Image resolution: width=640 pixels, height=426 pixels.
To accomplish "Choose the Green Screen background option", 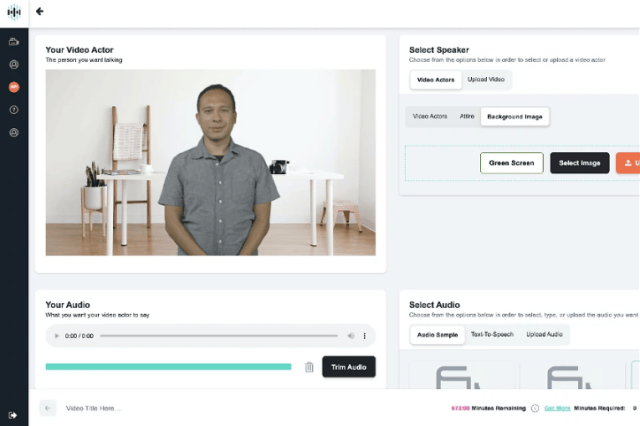I will [511, 163].
